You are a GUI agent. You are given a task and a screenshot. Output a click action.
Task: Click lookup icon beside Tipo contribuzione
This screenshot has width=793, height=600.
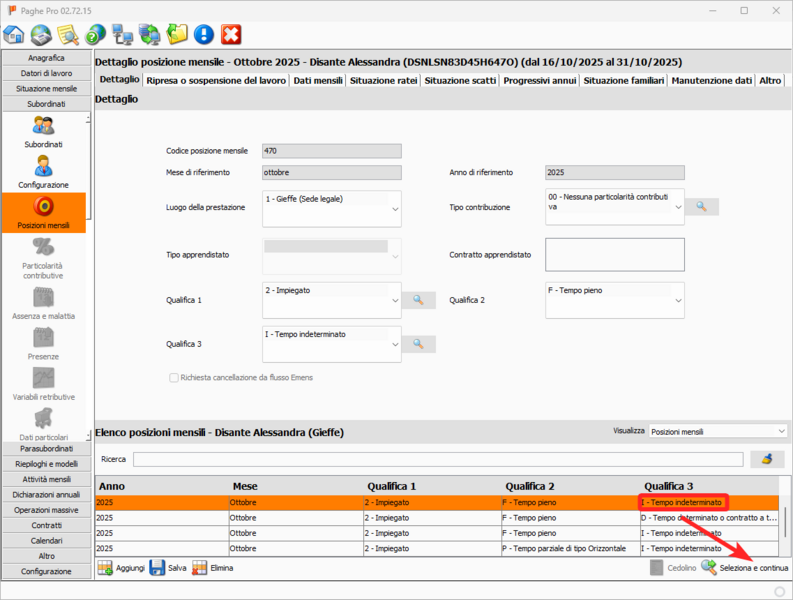(702, 207)
